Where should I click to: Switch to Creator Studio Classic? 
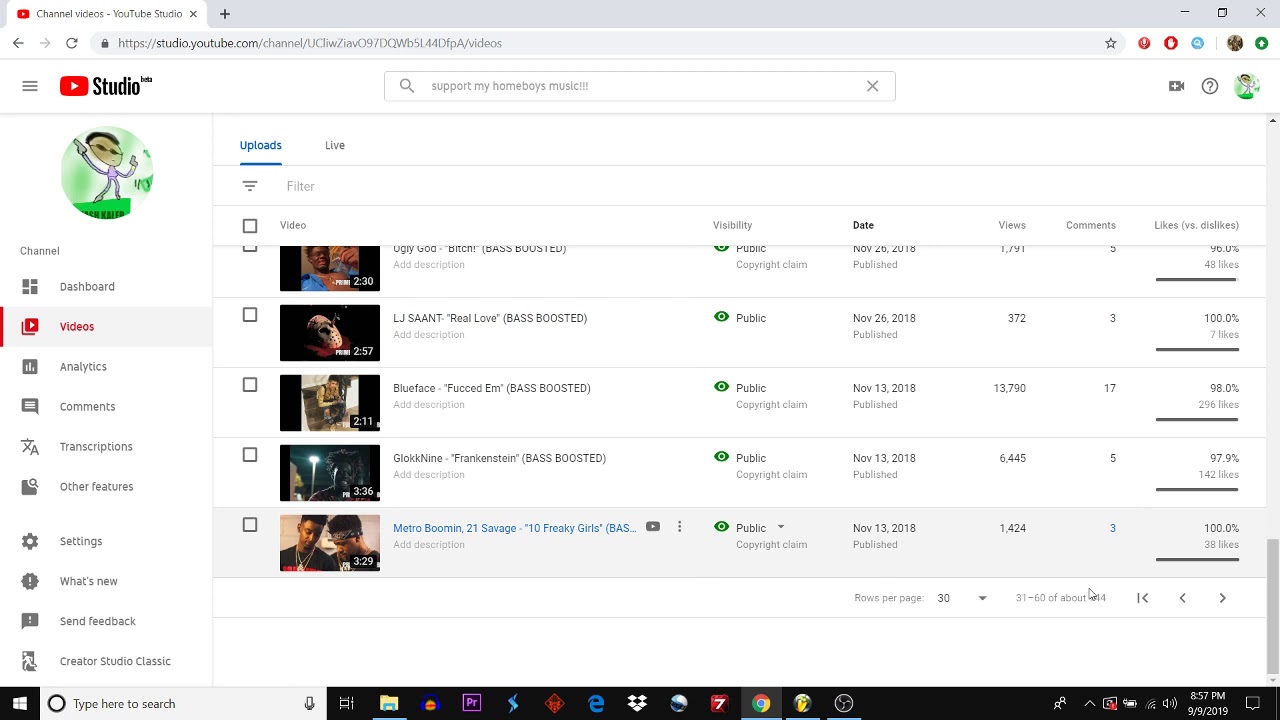(106, 661)
